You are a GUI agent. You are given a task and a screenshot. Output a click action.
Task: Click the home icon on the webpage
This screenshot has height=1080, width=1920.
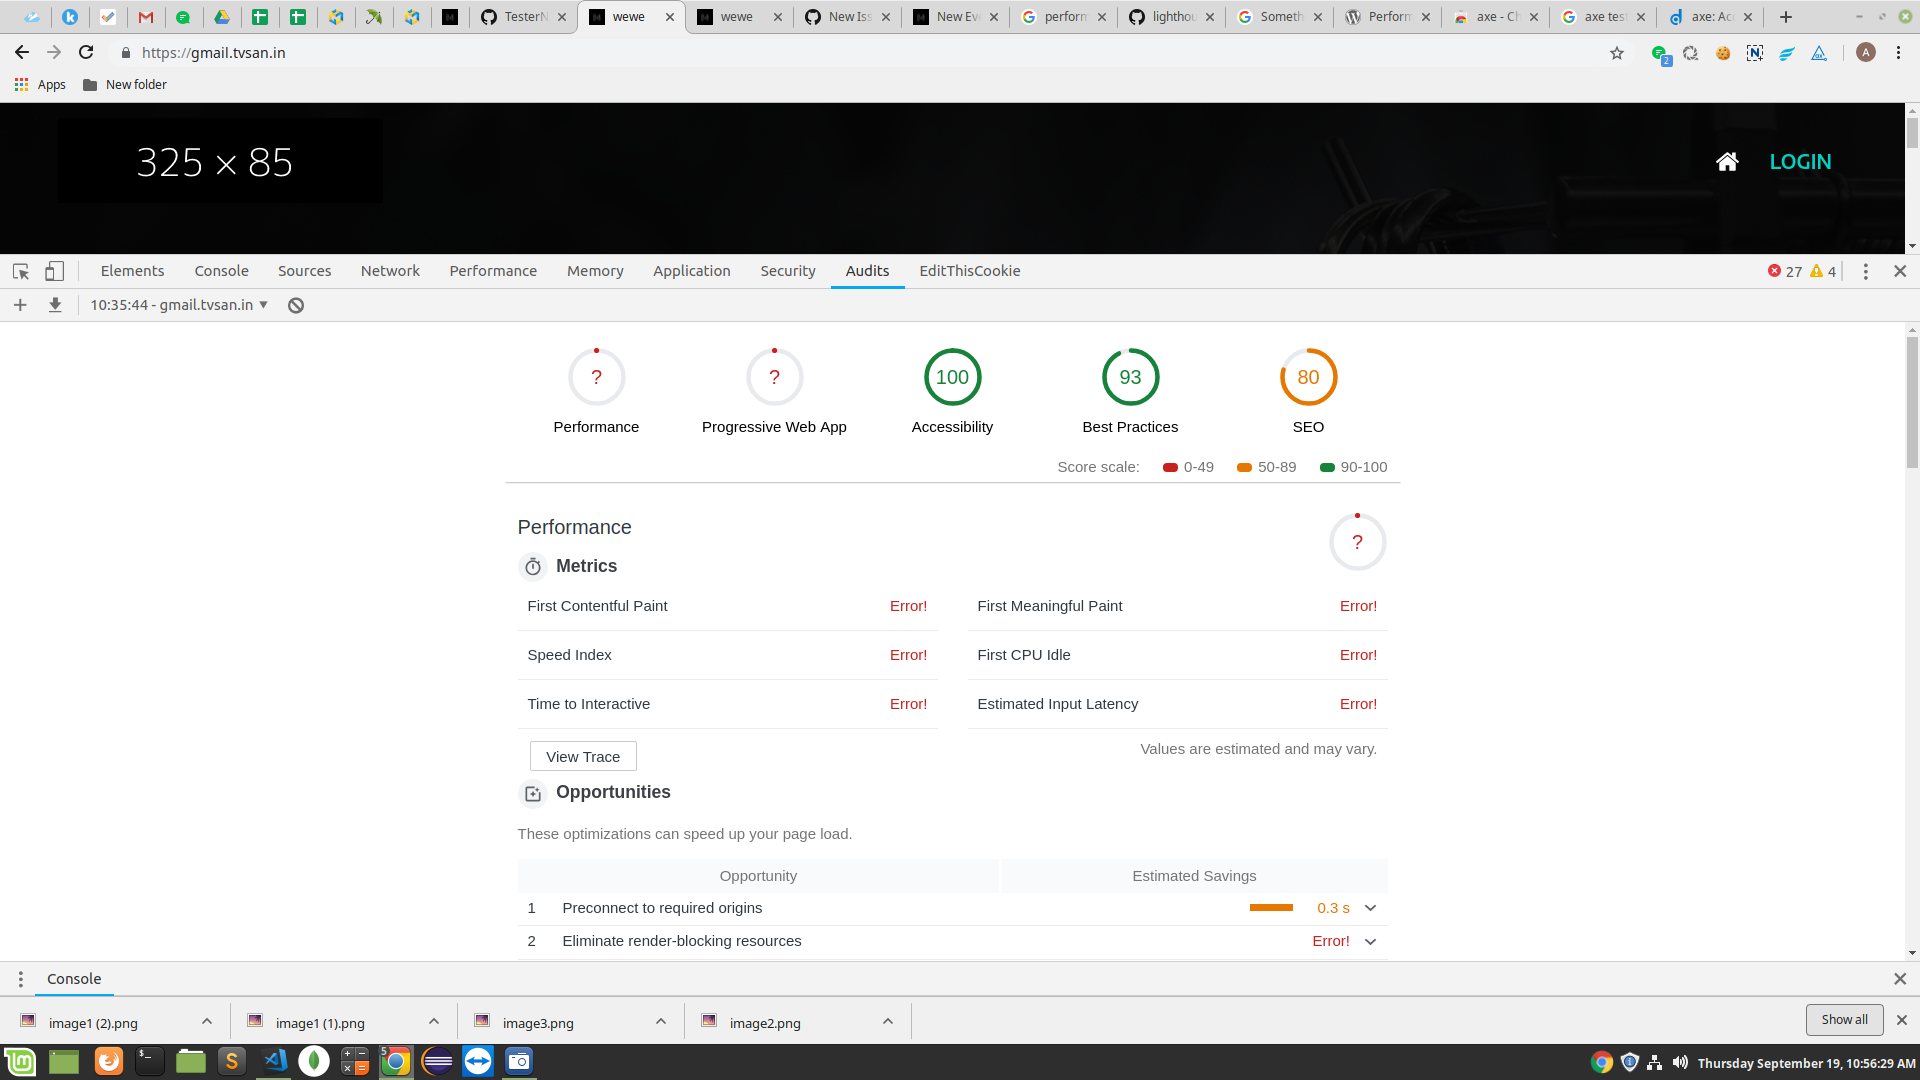pos(1727,162)
